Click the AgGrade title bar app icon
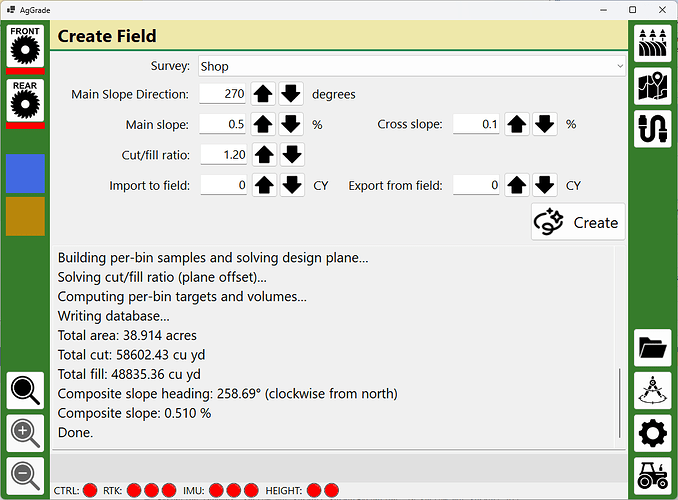Screen dimensions: 678x500 click(x=11, y=10)
